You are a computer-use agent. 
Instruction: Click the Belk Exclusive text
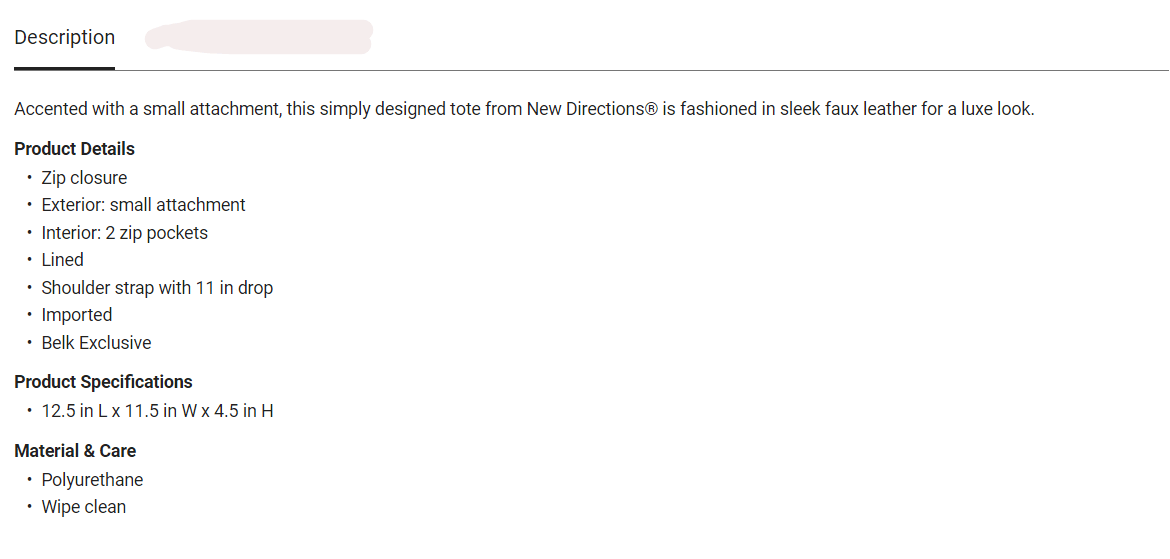pos(96,343)
